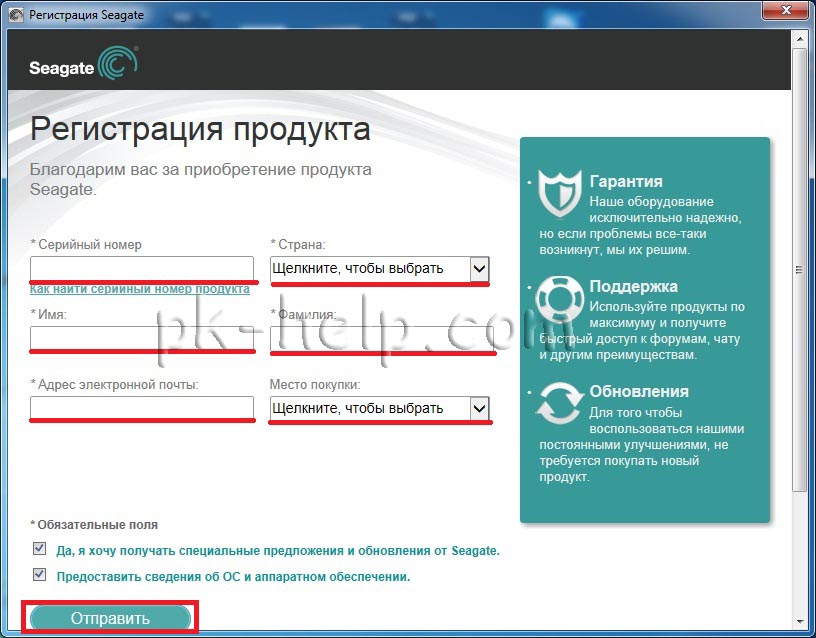Viewport: 816px width, 638px height.
Task: Click the Поддержка lifebuoy icon
Action: [559, 299]
